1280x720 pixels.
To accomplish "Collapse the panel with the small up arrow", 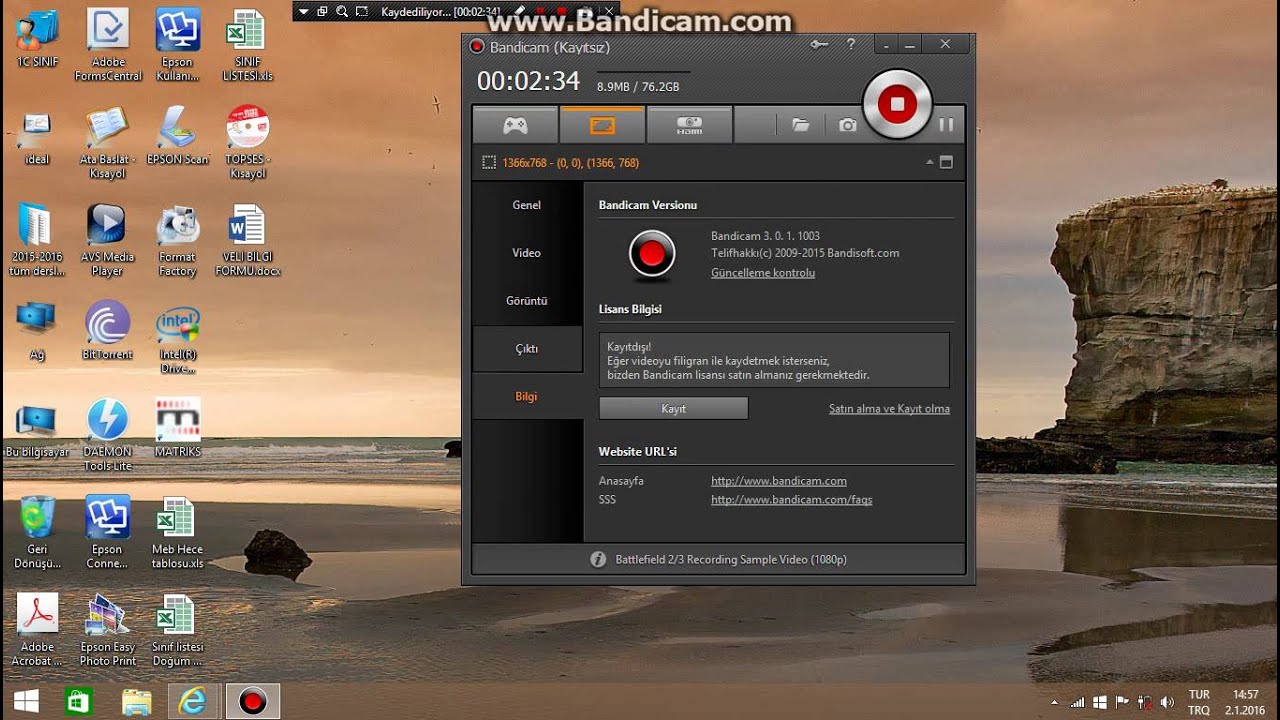I will click(x=930, y=162).
